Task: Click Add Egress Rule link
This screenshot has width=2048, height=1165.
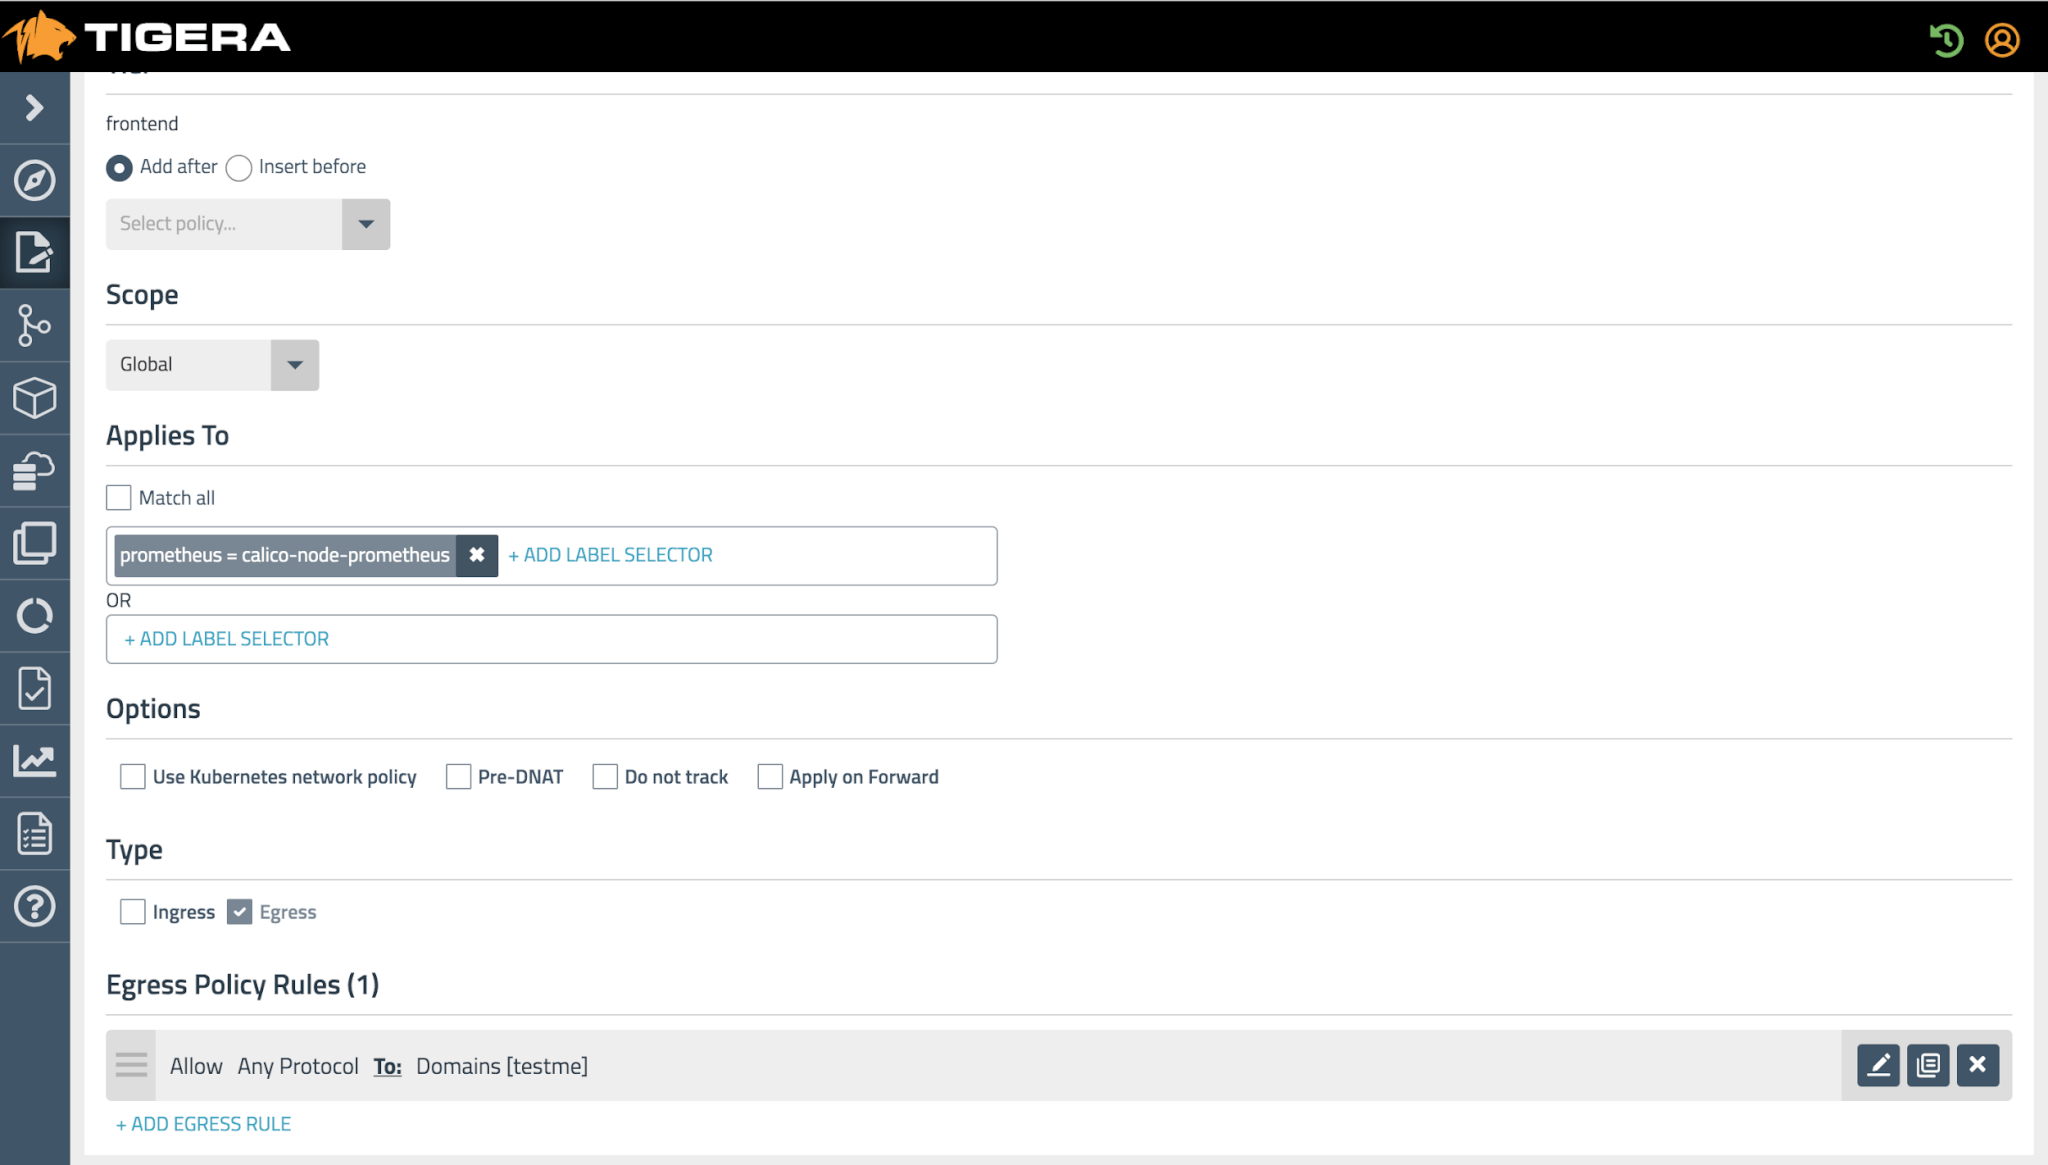Action: (203, 1124)
